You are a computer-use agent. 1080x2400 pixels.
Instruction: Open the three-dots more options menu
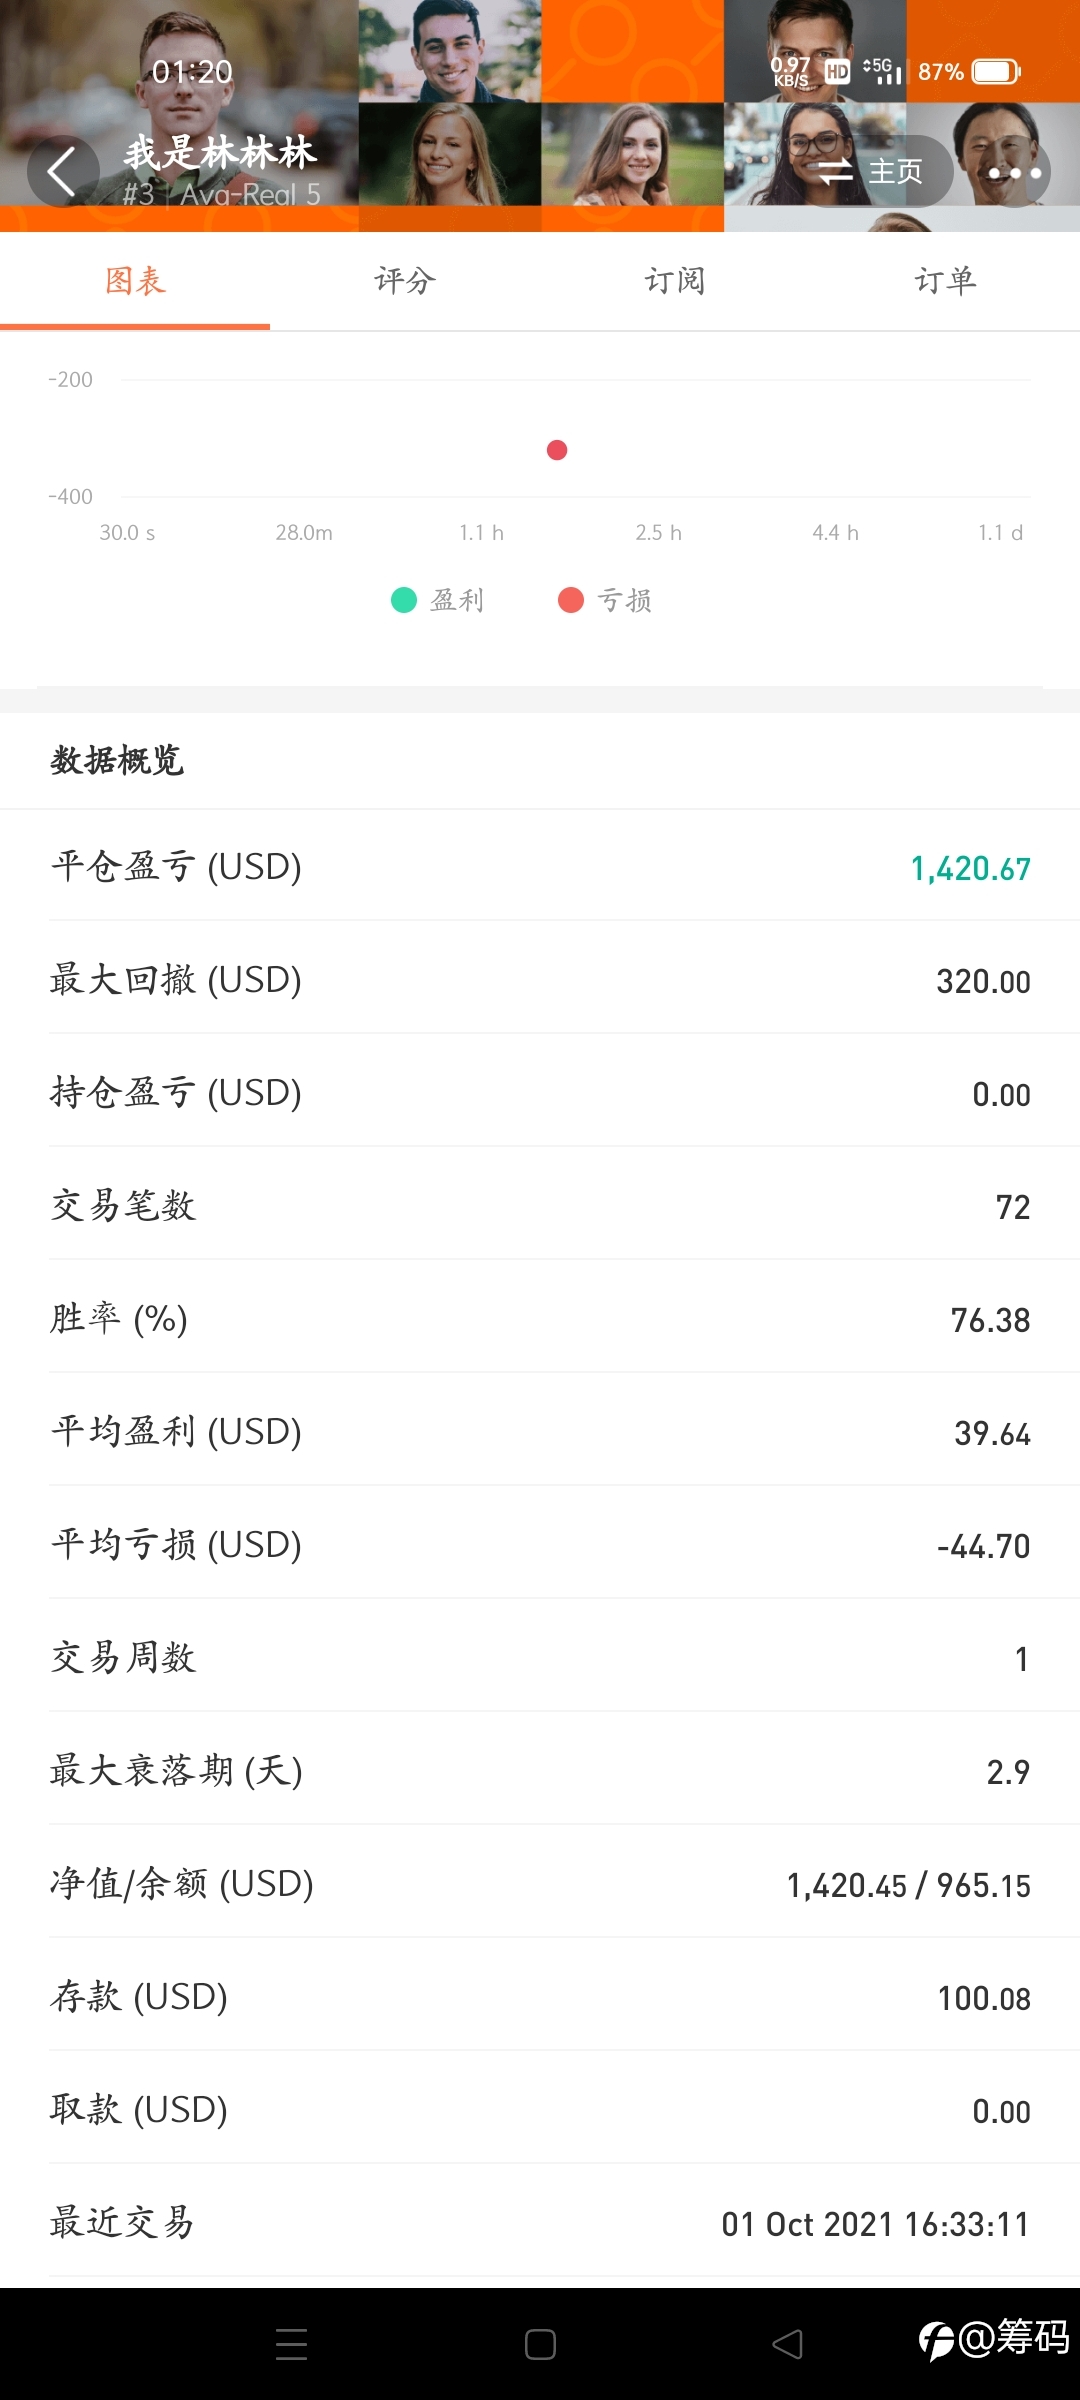pyautogui.click(x=1014, y=172)
